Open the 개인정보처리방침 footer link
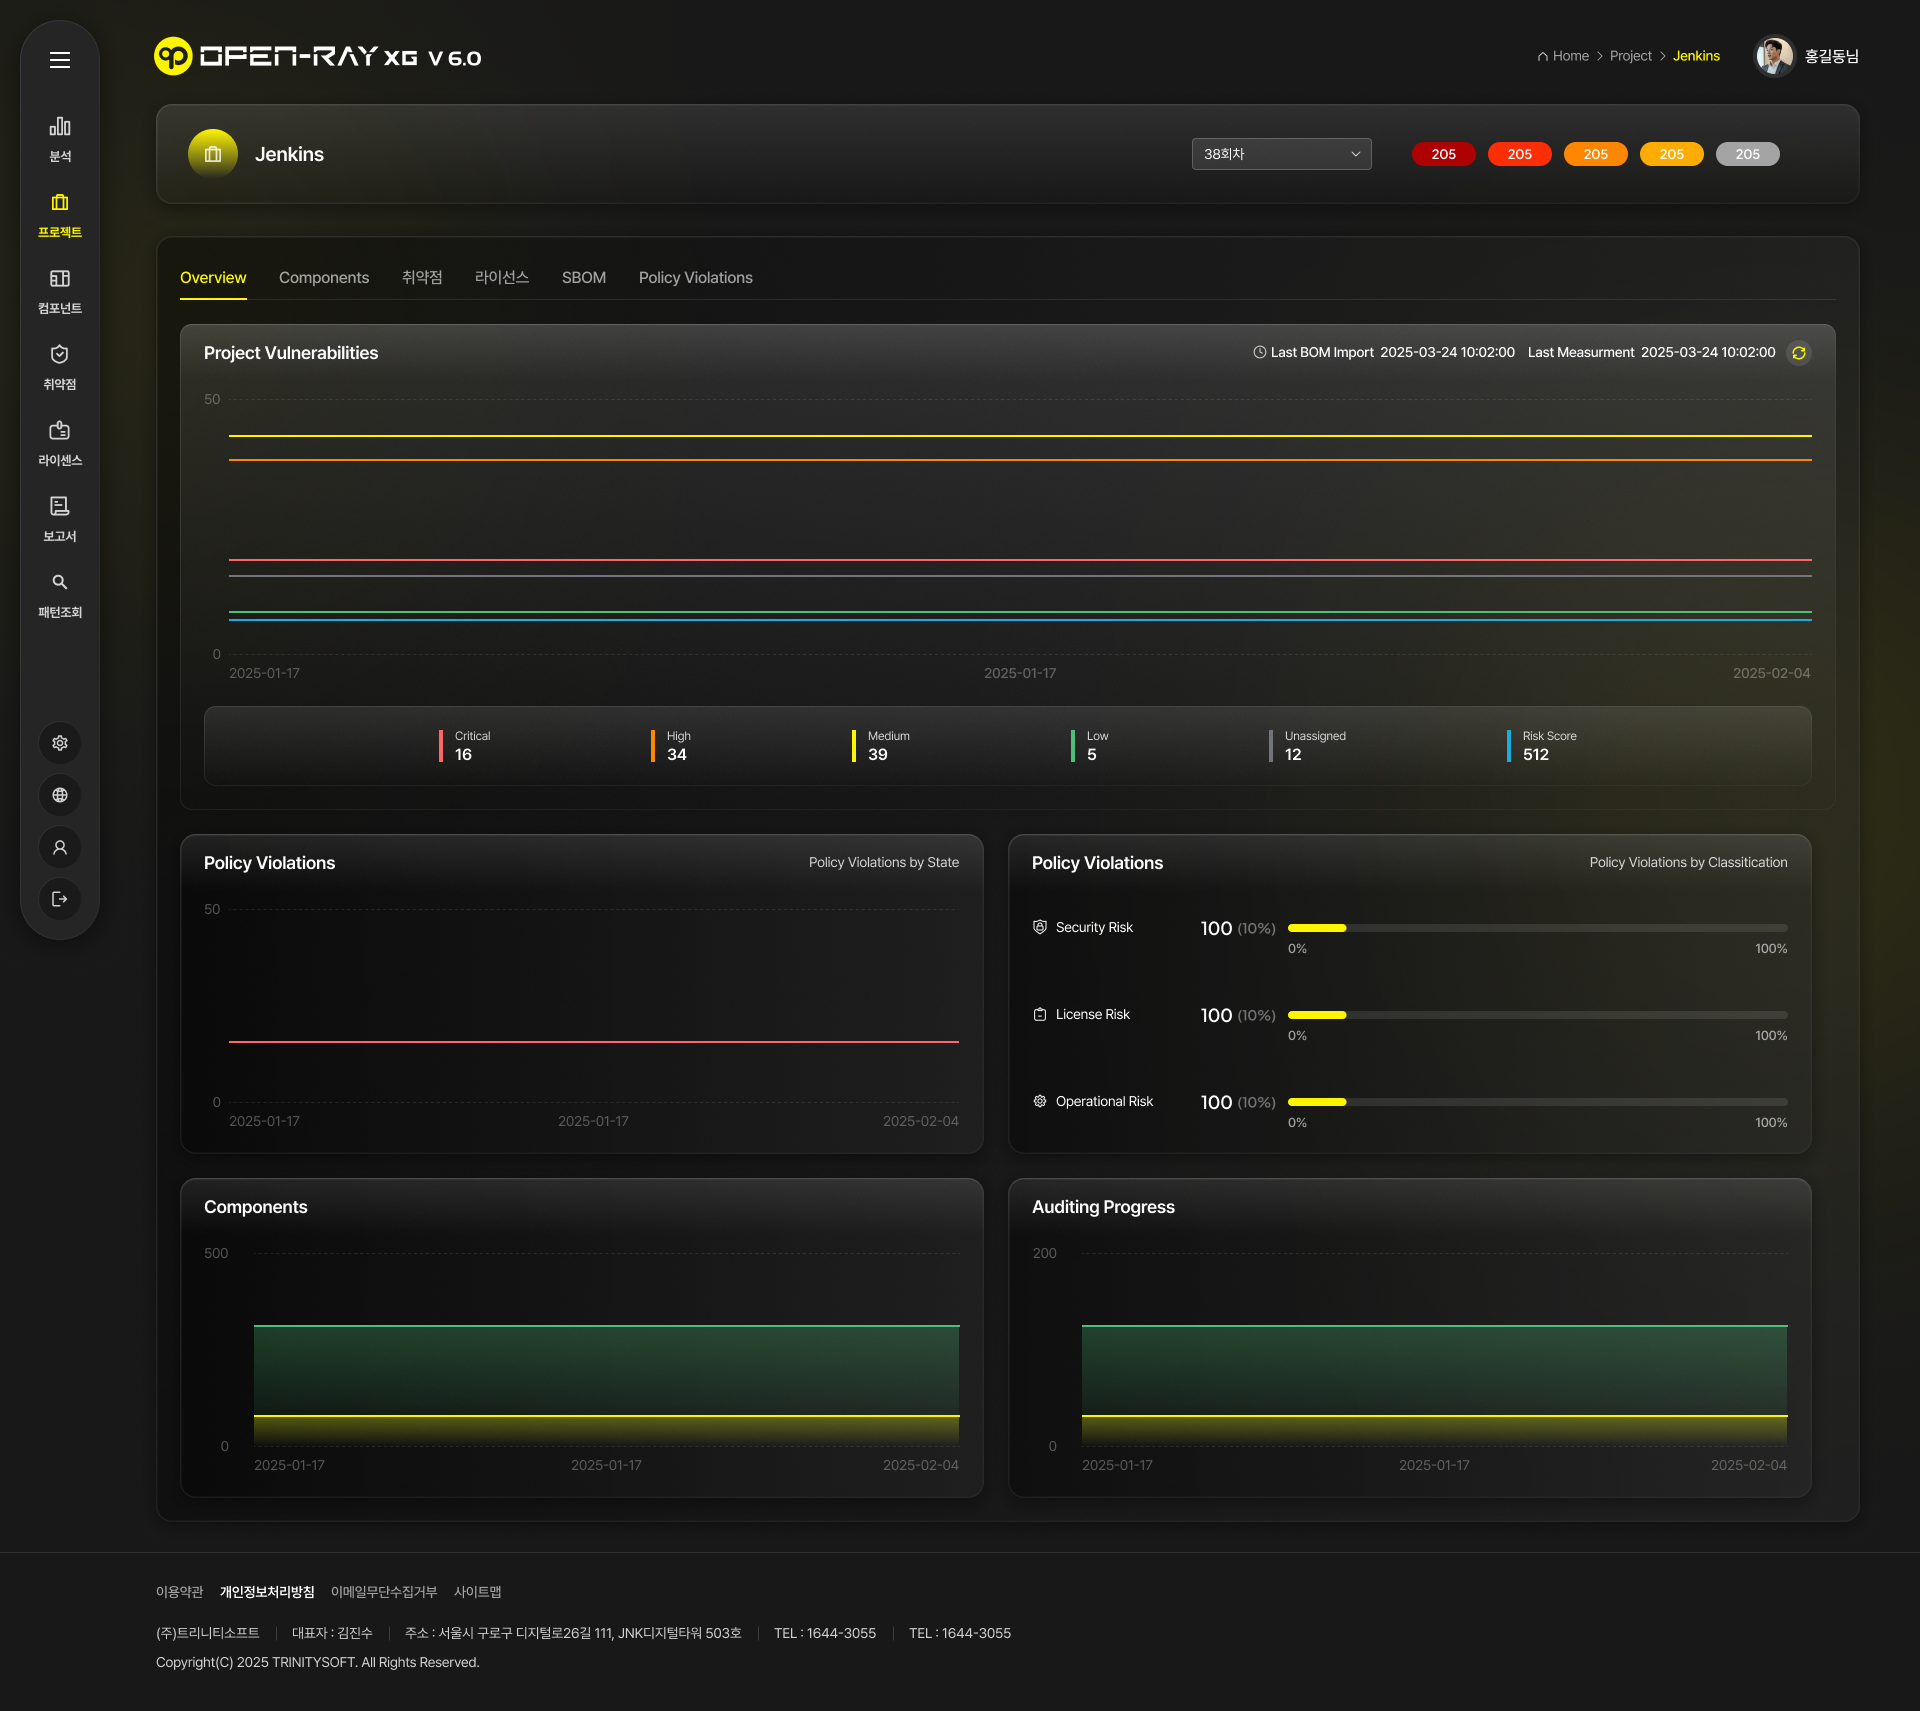The height and width of the screenshot is (1711, 1920). click(267, 1592)
